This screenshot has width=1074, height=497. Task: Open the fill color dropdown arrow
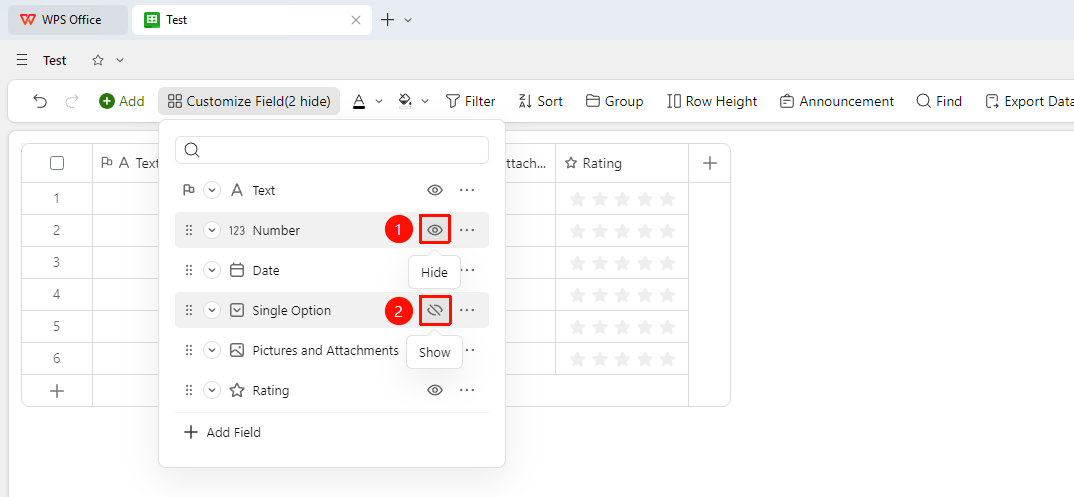pos(425,101)
